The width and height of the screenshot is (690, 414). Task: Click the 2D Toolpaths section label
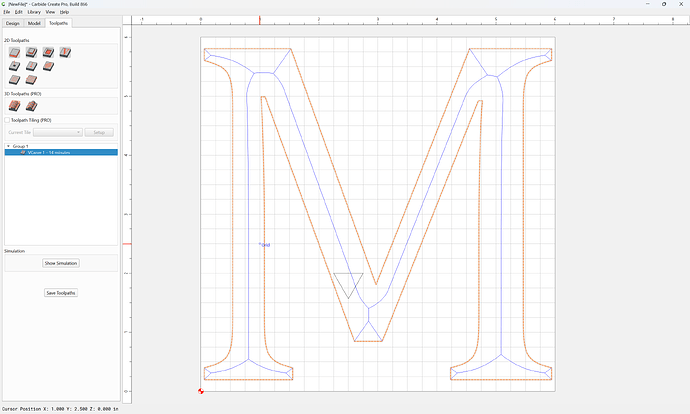point(17,40)
